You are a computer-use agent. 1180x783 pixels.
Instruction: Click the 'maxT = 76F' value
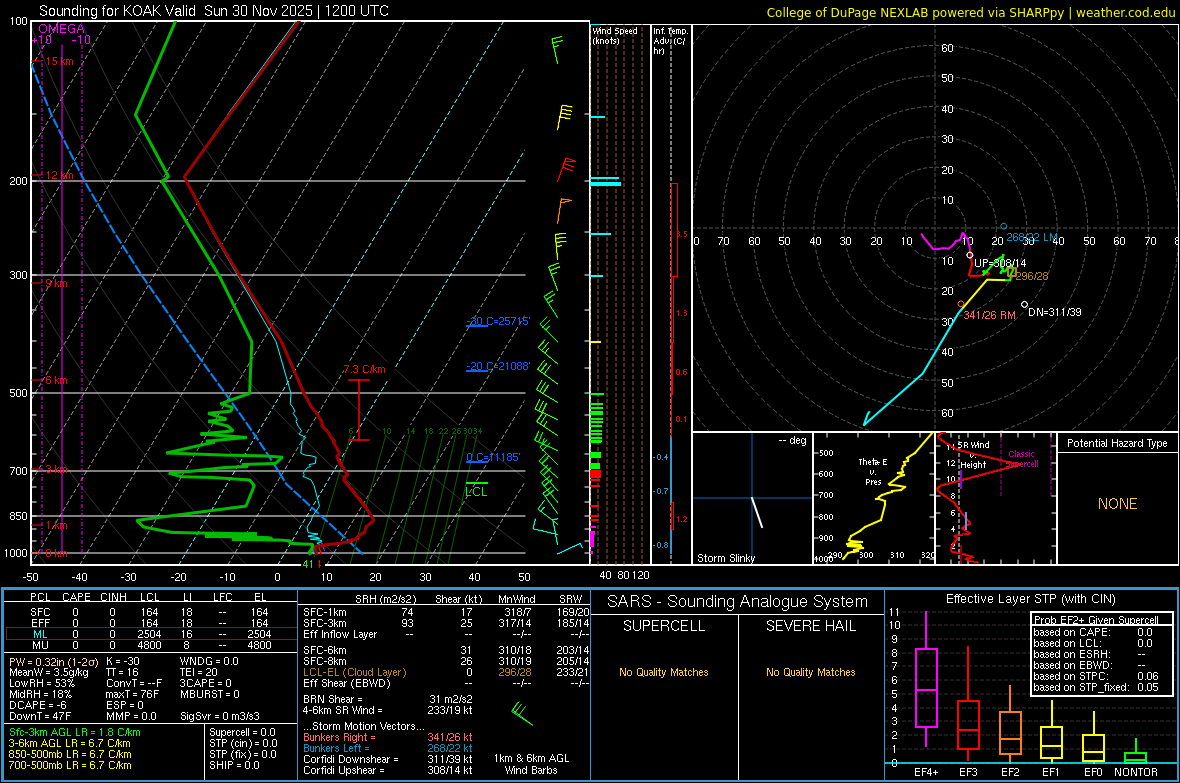132,694
